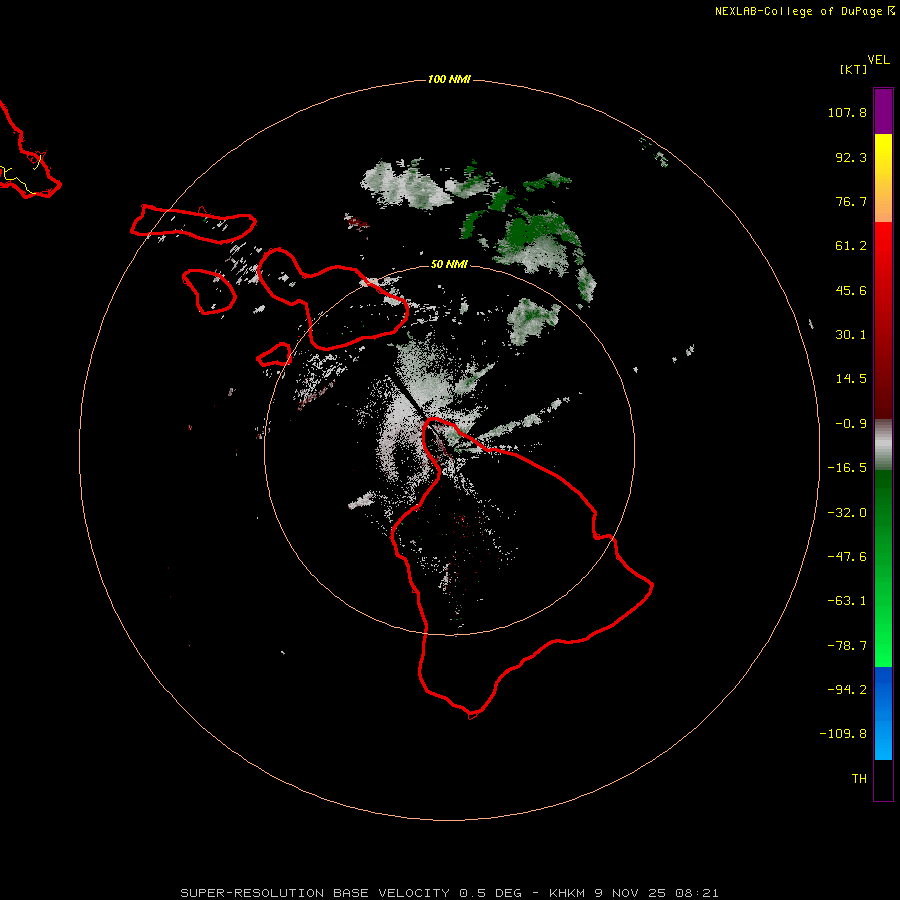Click the -16.5 legend value
Screen dimensions: 900x900
(x=847, y=468)
